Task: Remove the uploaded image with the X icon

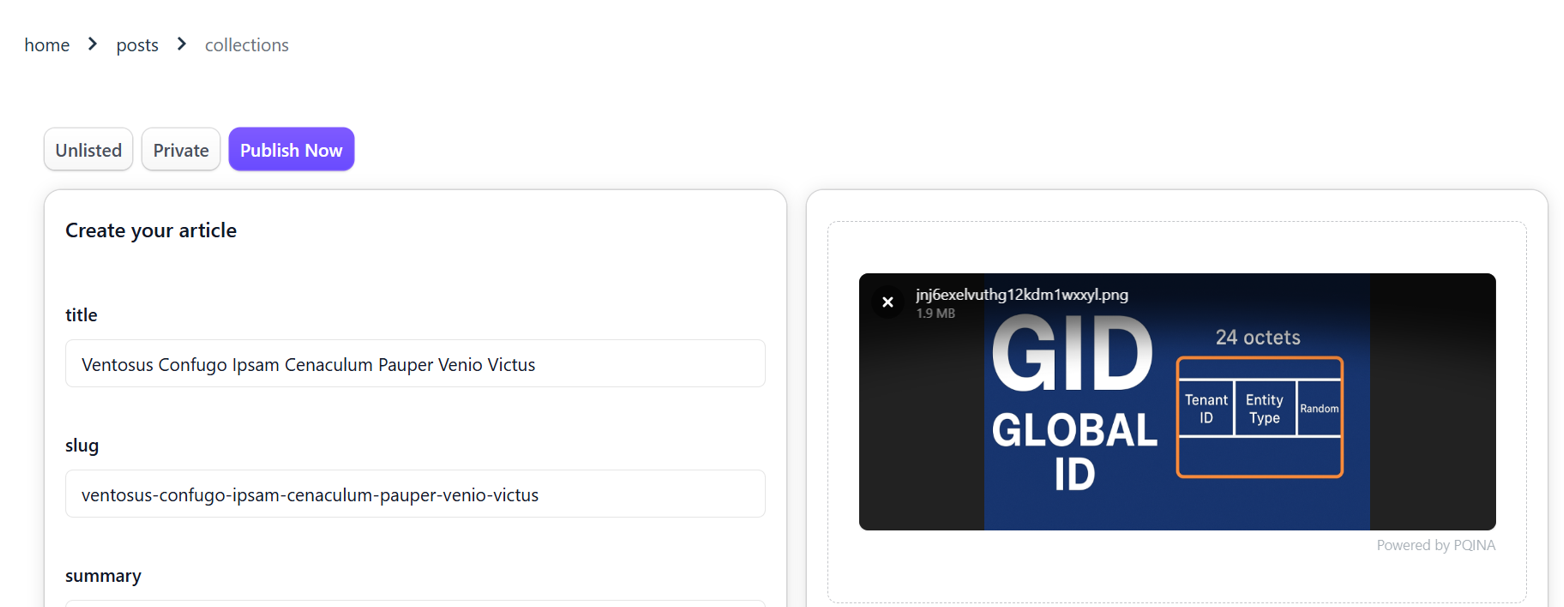Action: 887,303
